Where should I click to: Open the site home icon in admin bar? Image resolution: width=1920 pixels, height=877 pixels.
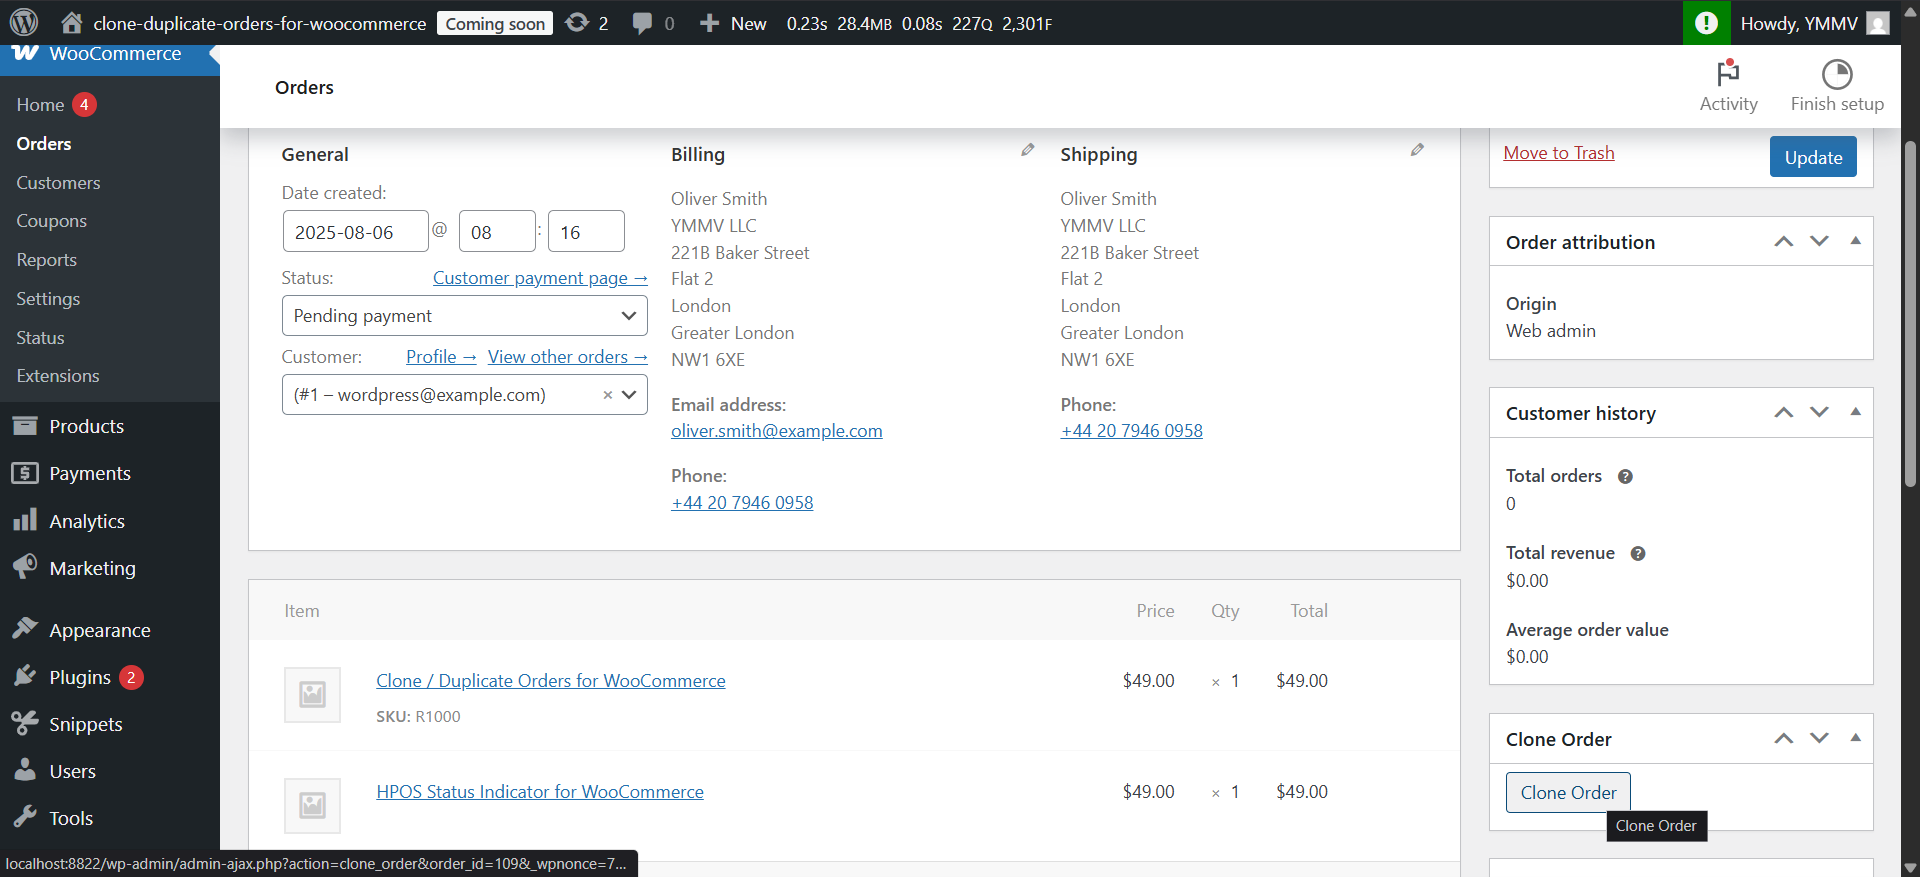pyautogui.click(x=71, y=22)
